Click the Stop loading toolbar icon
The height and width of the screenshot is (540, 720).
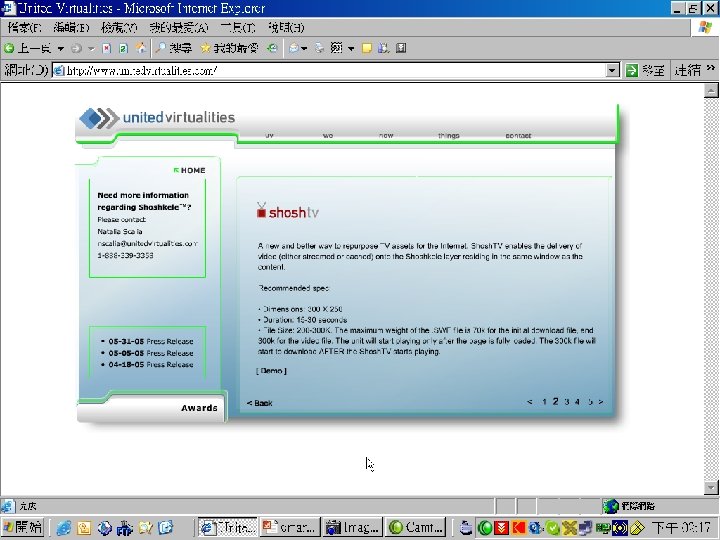[x=107, y=48]
